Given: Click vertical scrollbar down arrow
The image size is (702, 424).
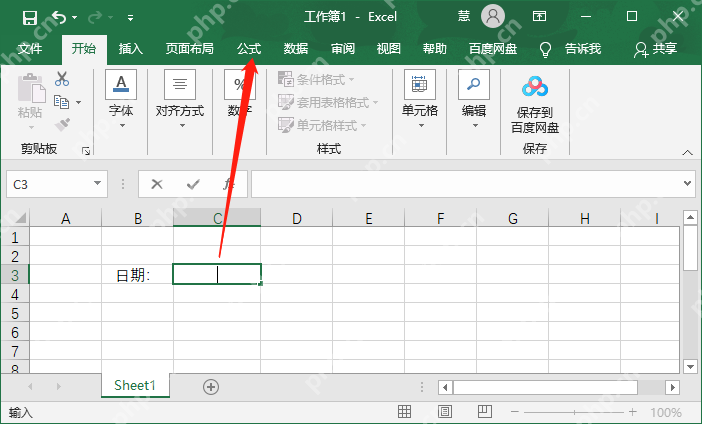Looking at the screenshot, I should tap(690, 367).
